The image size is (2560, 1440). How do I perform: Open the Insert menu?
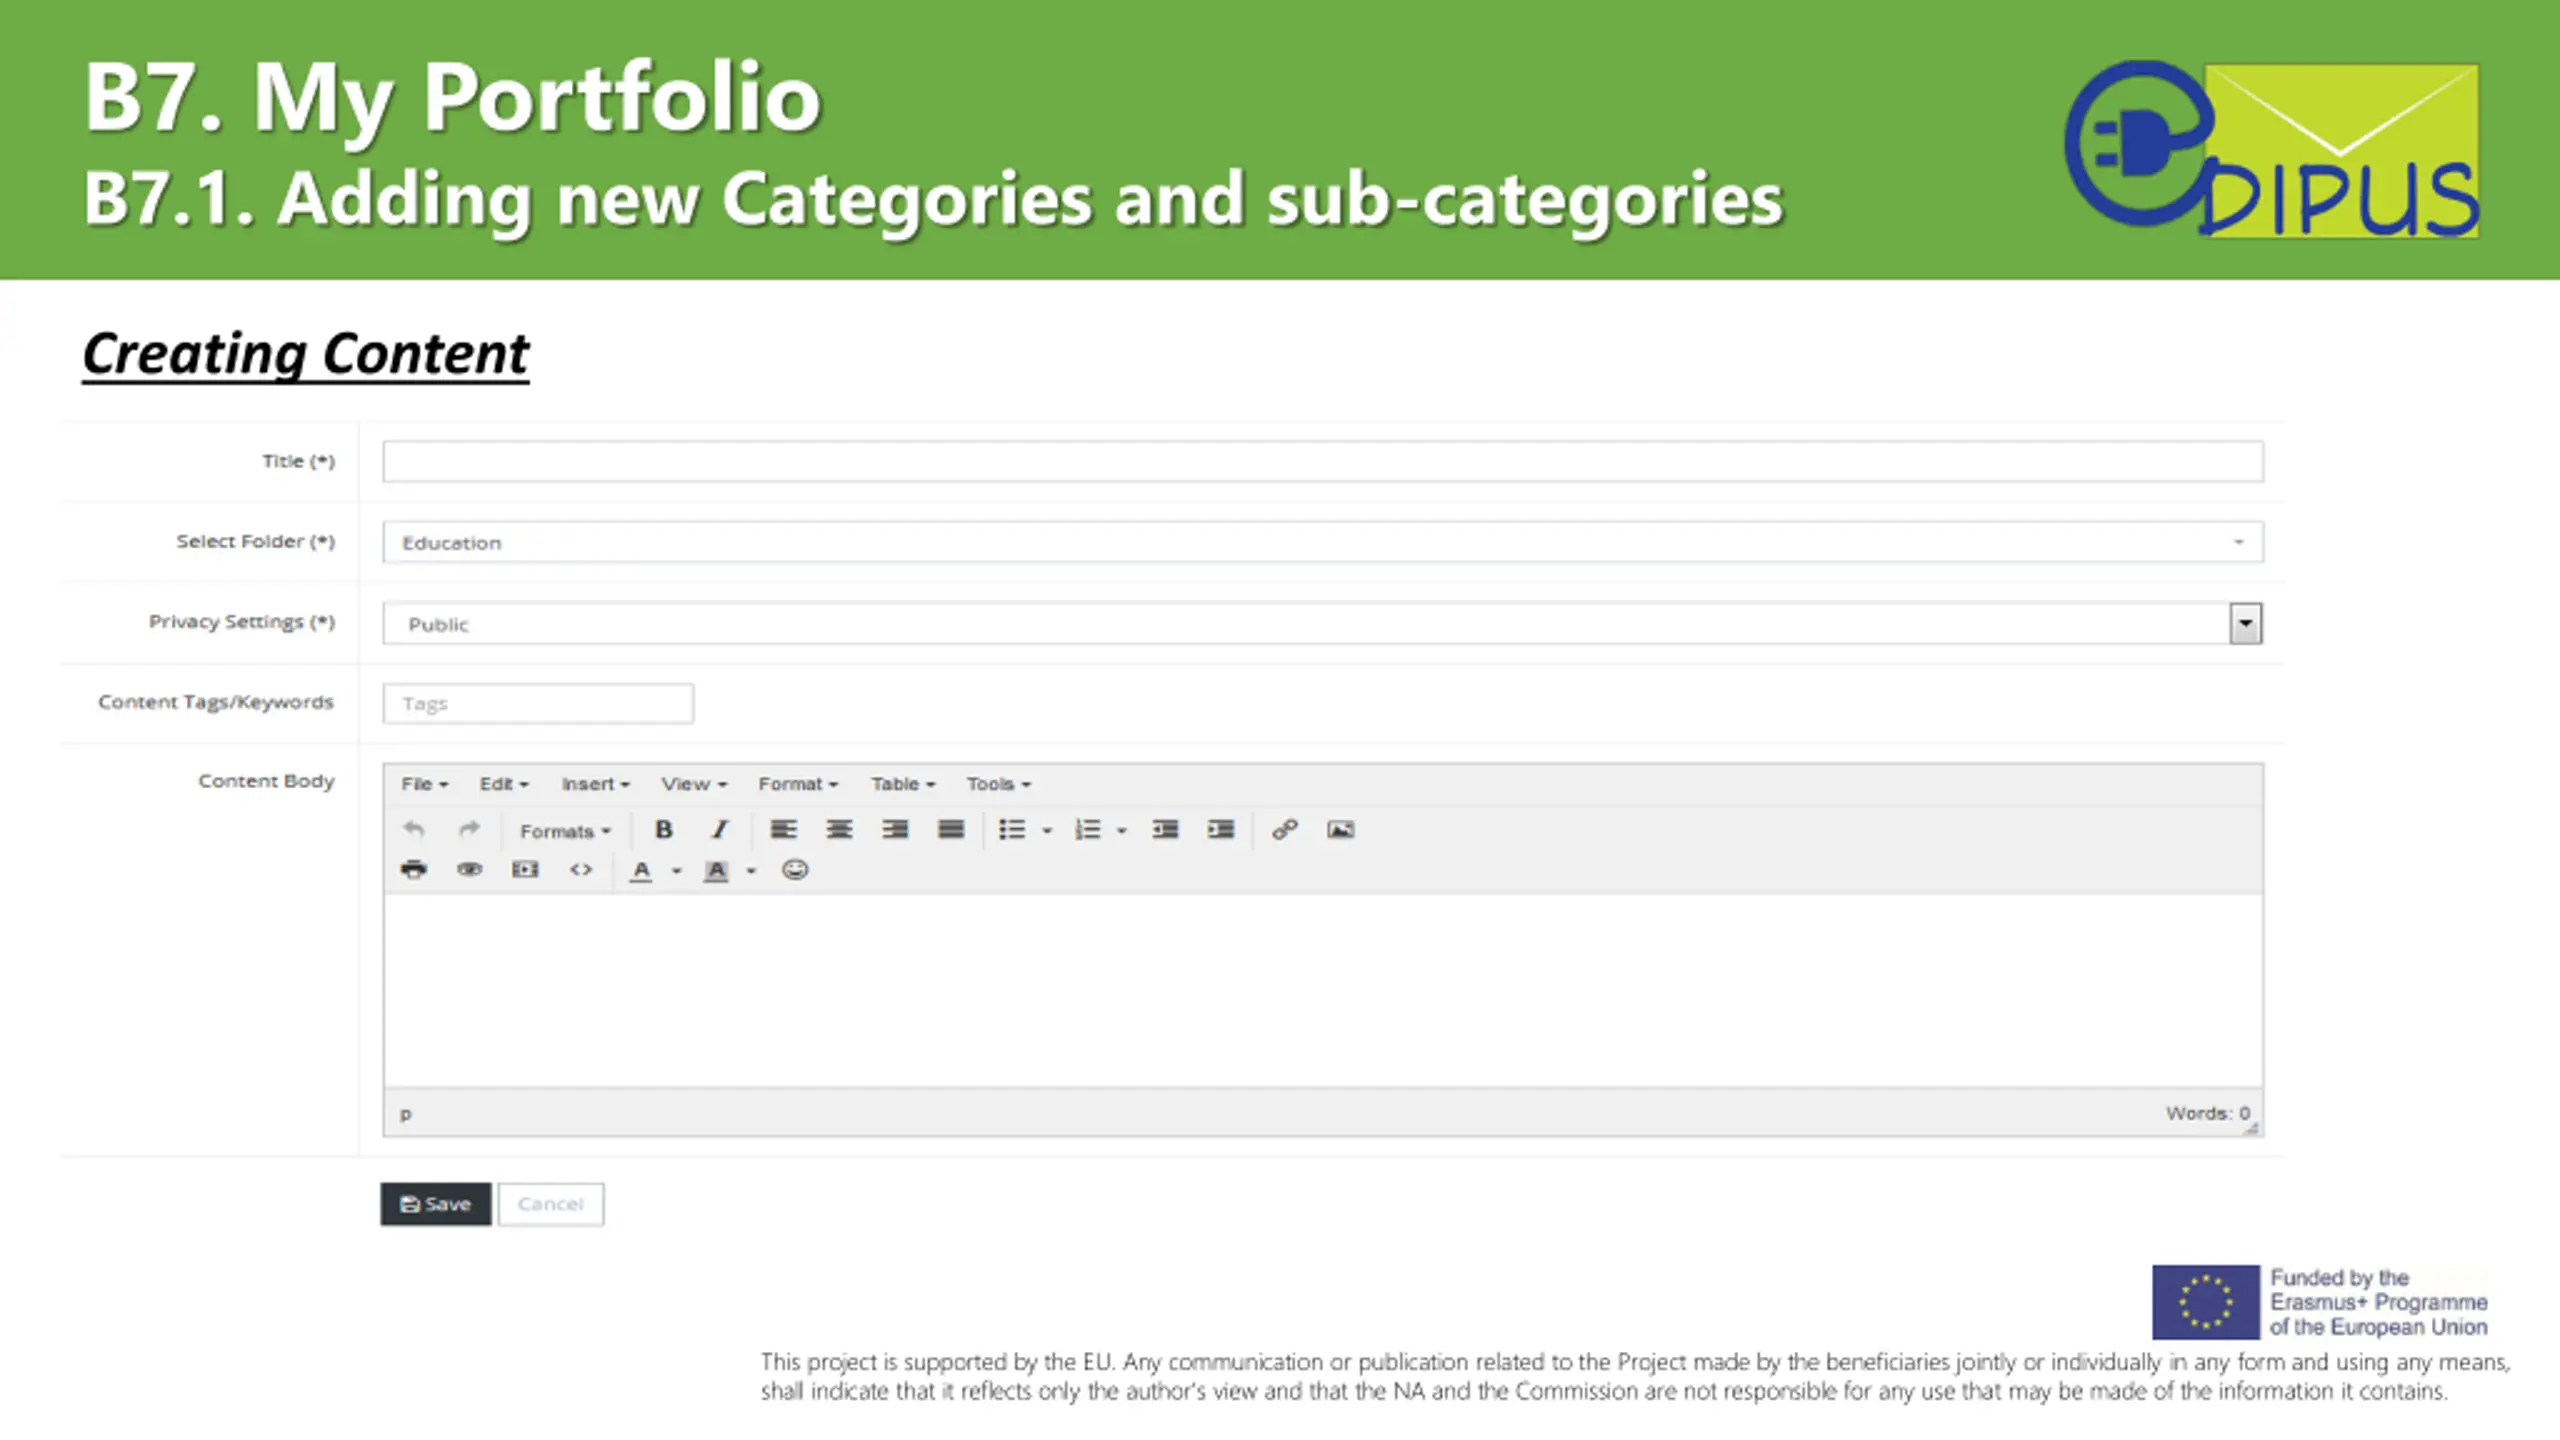[596, 784]
